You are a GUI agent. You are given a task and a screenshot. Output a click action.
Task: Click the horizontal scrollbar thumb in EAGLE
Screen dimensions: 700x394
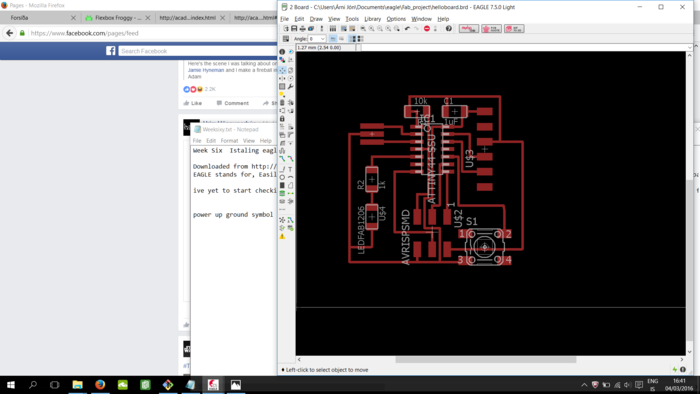tap(486, 359)
